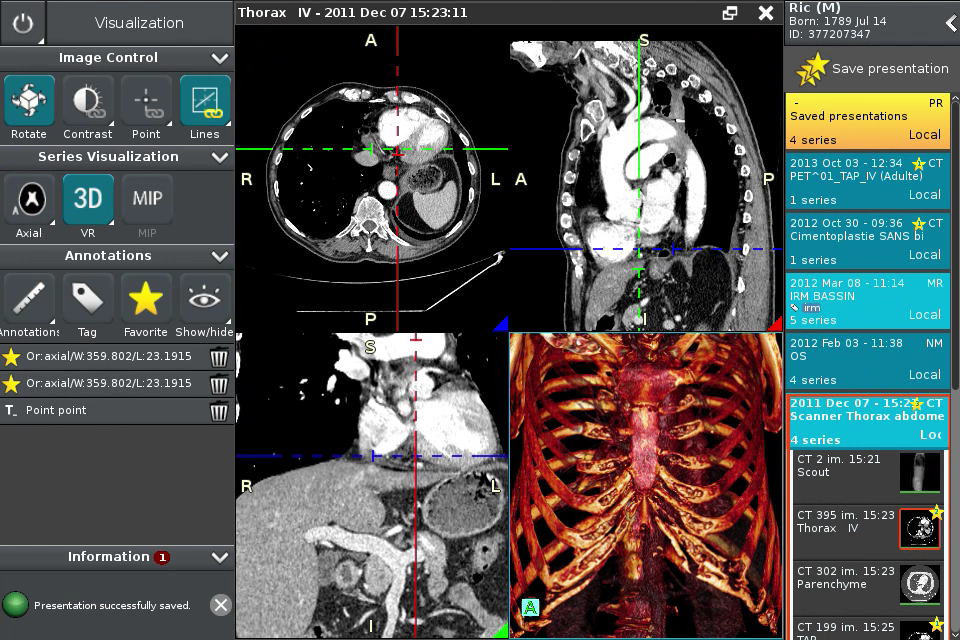Click the power button icon
The width and height of the screenshot is (960, 640).
[x=23, y=23]
